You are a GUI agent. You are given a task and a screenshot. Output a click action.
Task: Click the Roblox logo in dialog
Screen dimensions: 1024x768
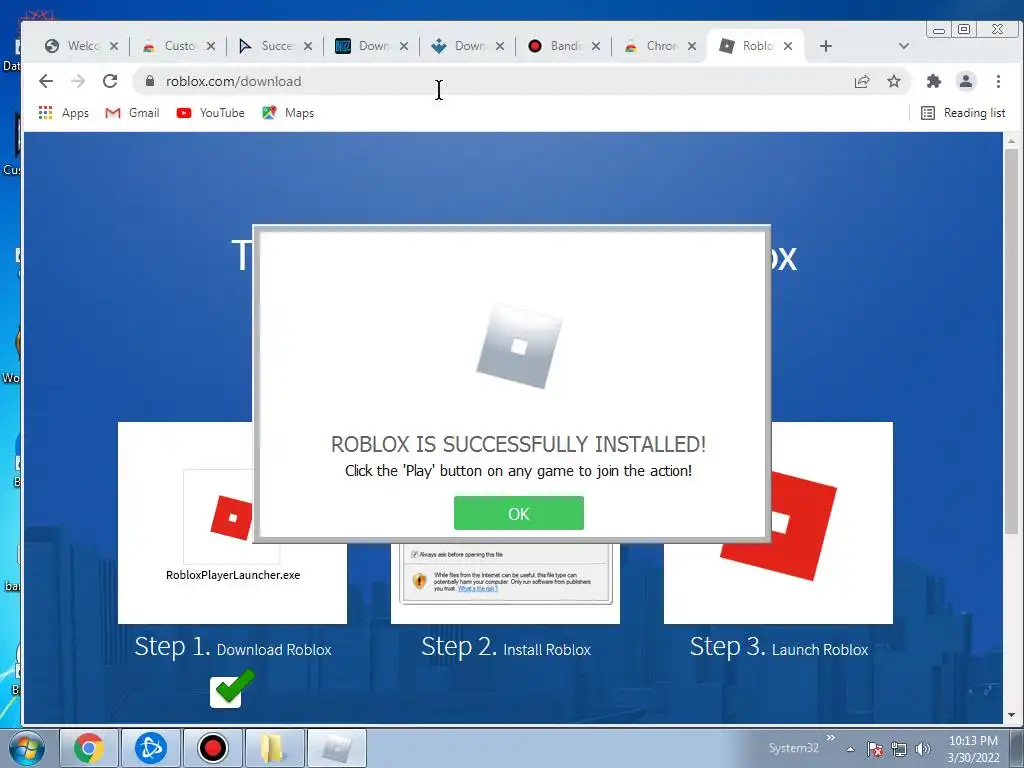(519, 346)
